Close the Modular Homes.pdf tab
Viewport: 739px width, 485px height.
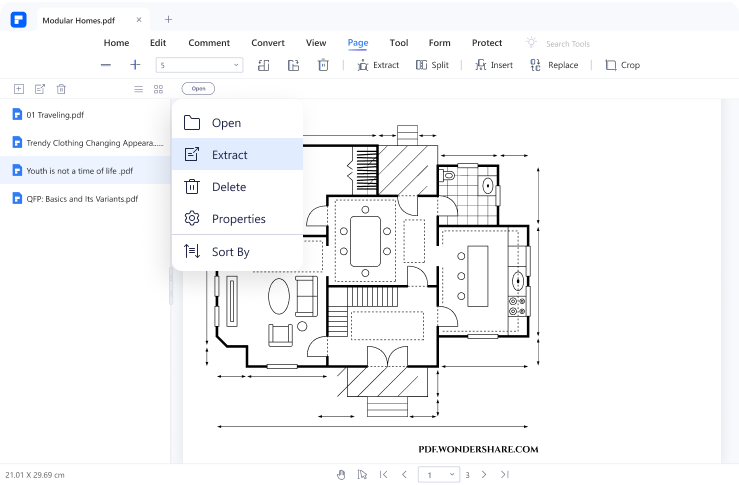139,20
